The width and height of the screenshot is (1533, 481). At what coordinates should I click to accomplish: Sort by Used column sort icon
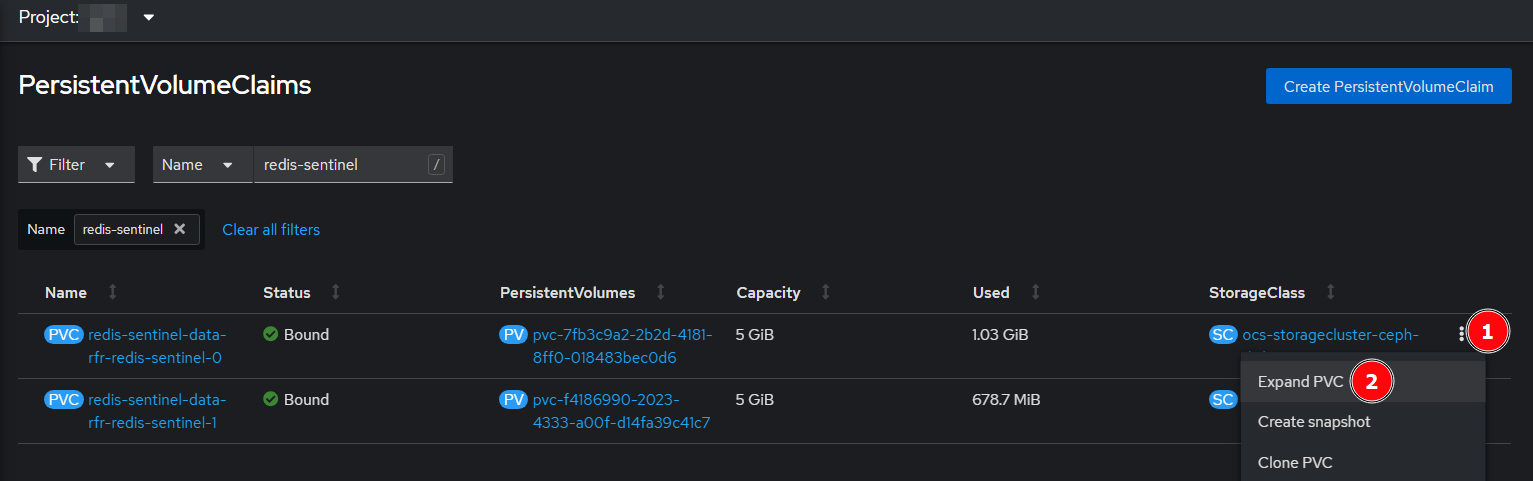click(x=1035, y=292)
